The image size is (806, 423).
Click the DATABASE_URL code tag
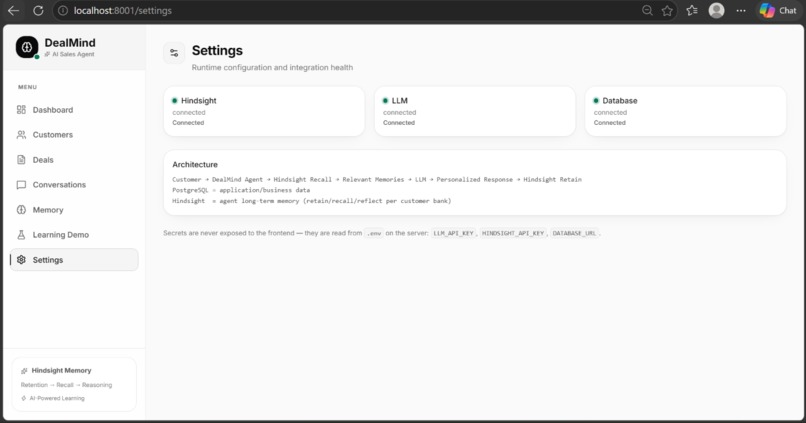pyautogui.click(x=574, y=233)
